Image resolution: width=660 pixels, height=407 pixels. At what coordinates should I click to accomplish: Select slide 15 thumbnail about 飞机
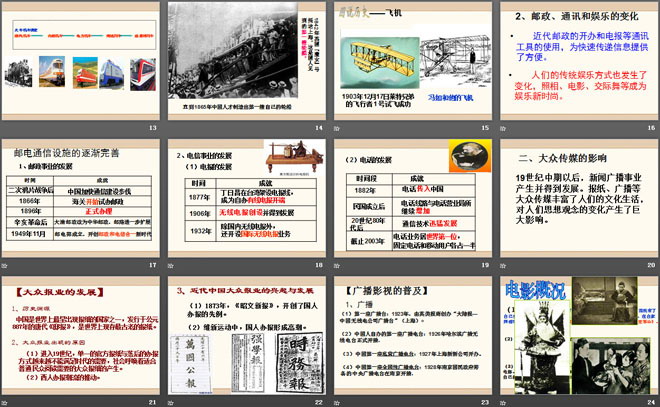click(x=413, y=61)
